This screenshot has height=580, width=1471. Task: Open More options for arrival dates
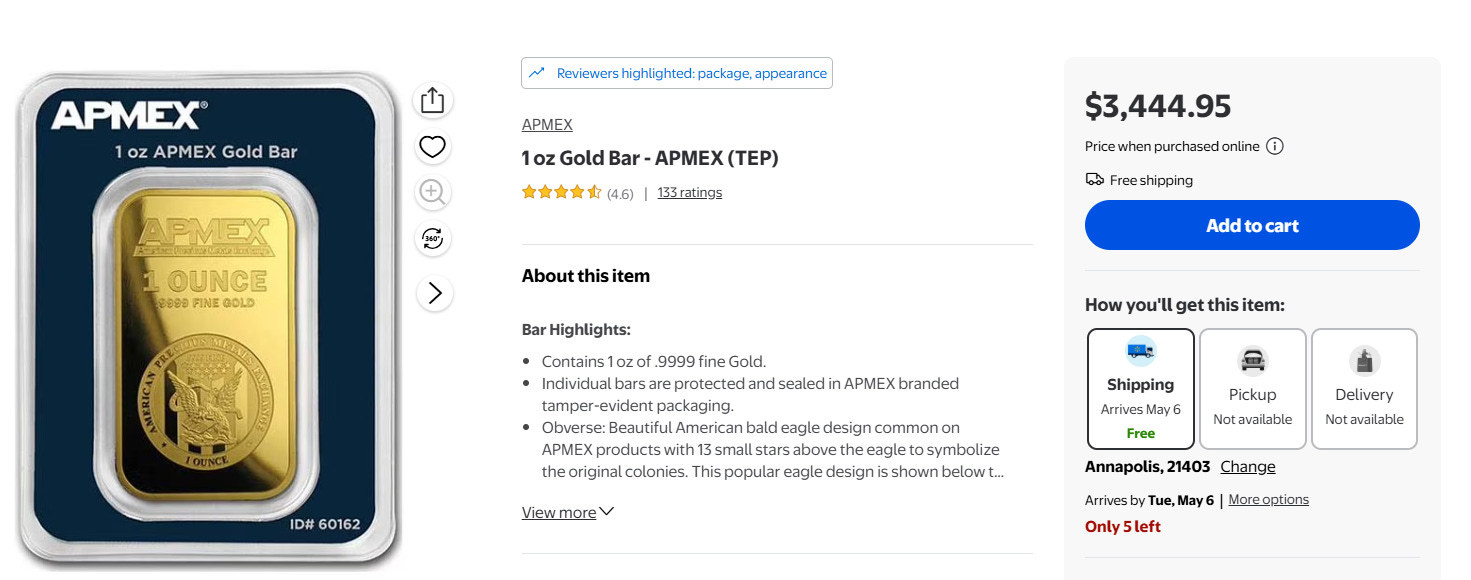[1268, 499]
